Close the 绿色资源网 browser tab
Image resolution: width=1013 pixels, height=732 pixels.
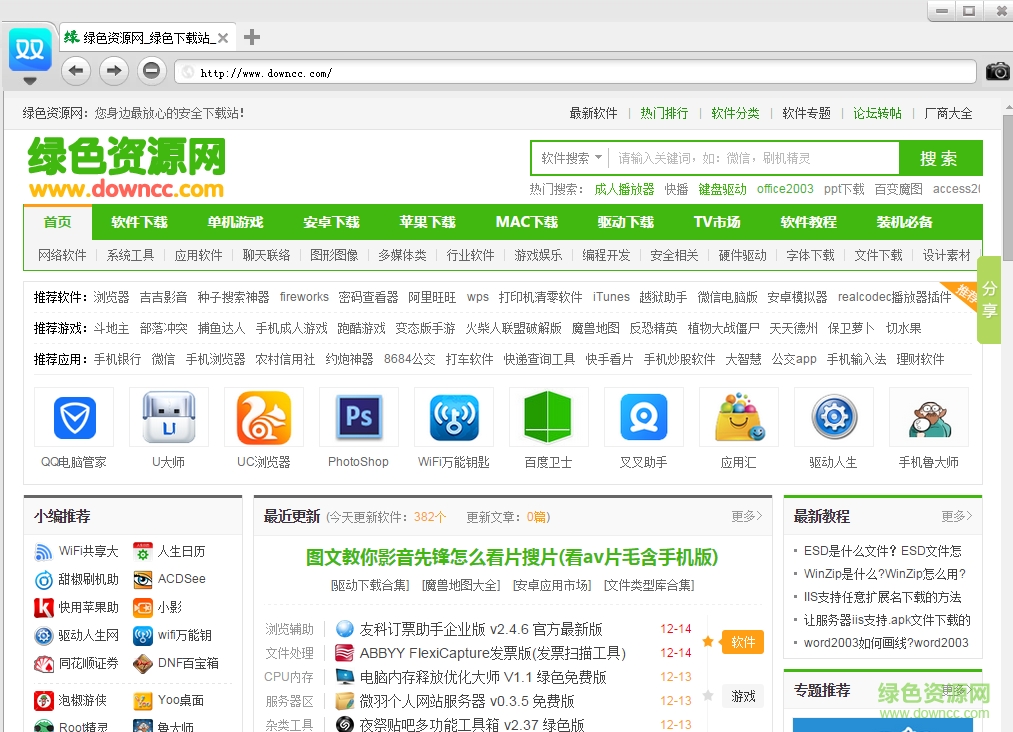click(x=223, y=38)
